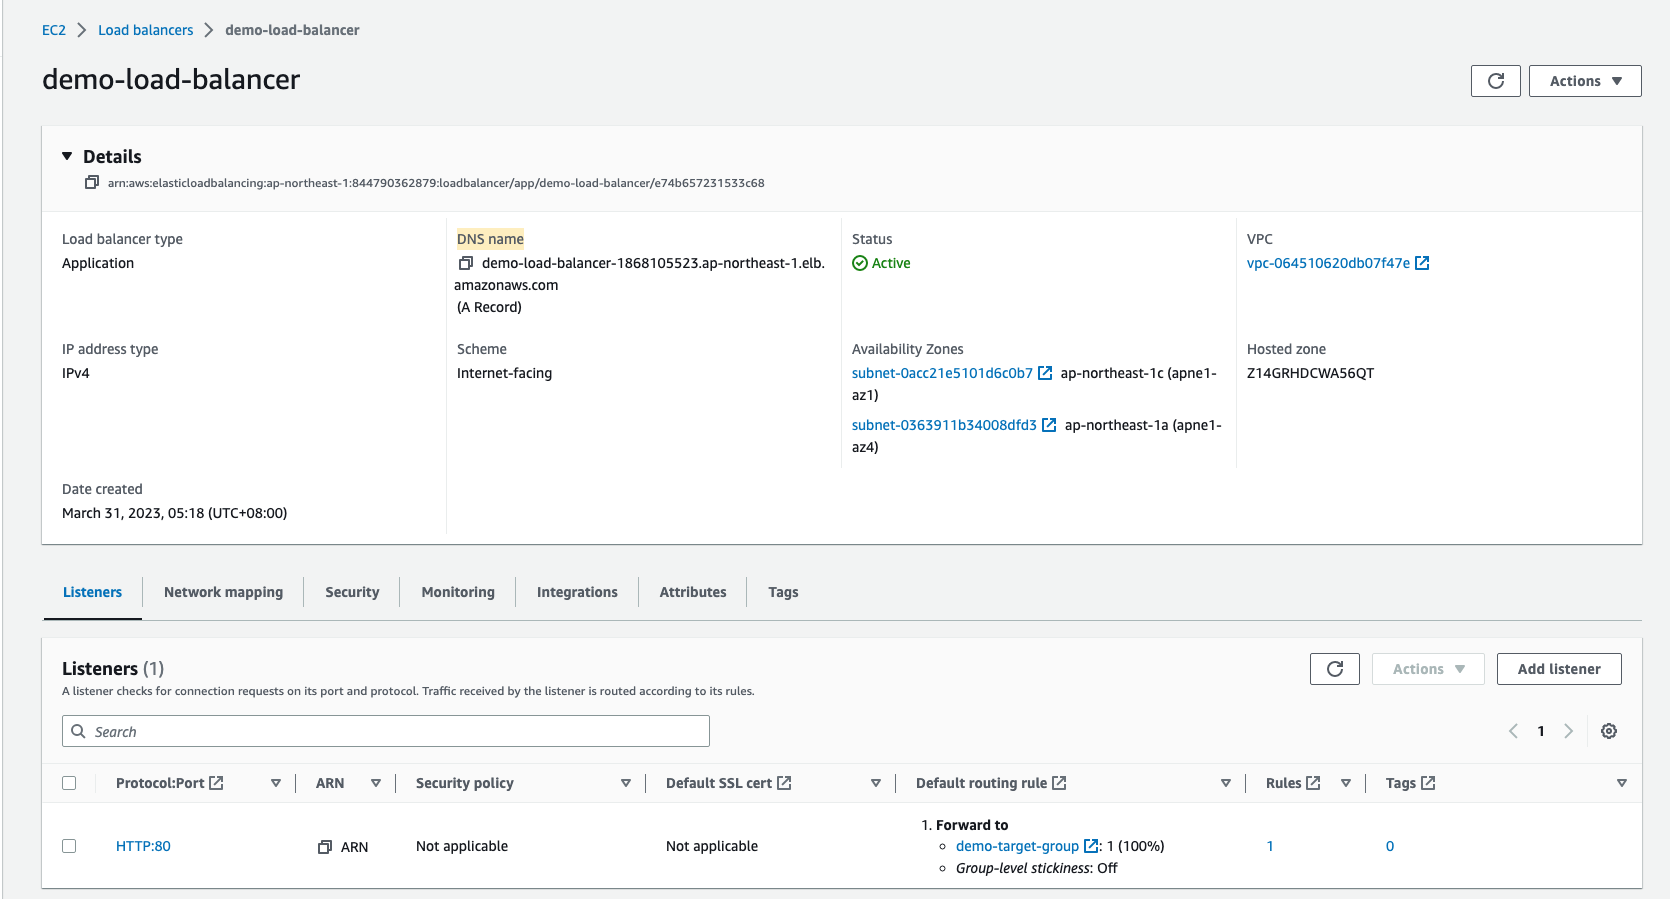Open the Monitoring tab
Viewport: 1670px width, 899px height.
(x=457, y=592)
